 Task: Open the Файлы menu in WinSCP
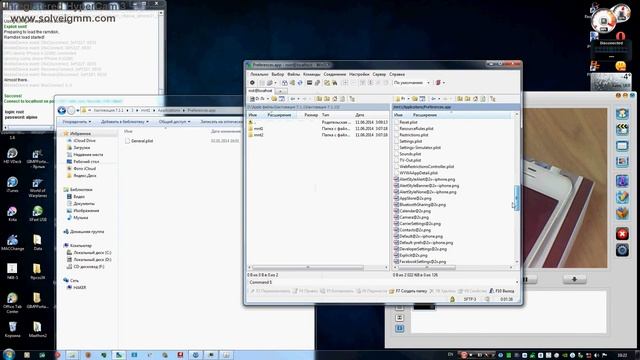[x=293, y=74]
